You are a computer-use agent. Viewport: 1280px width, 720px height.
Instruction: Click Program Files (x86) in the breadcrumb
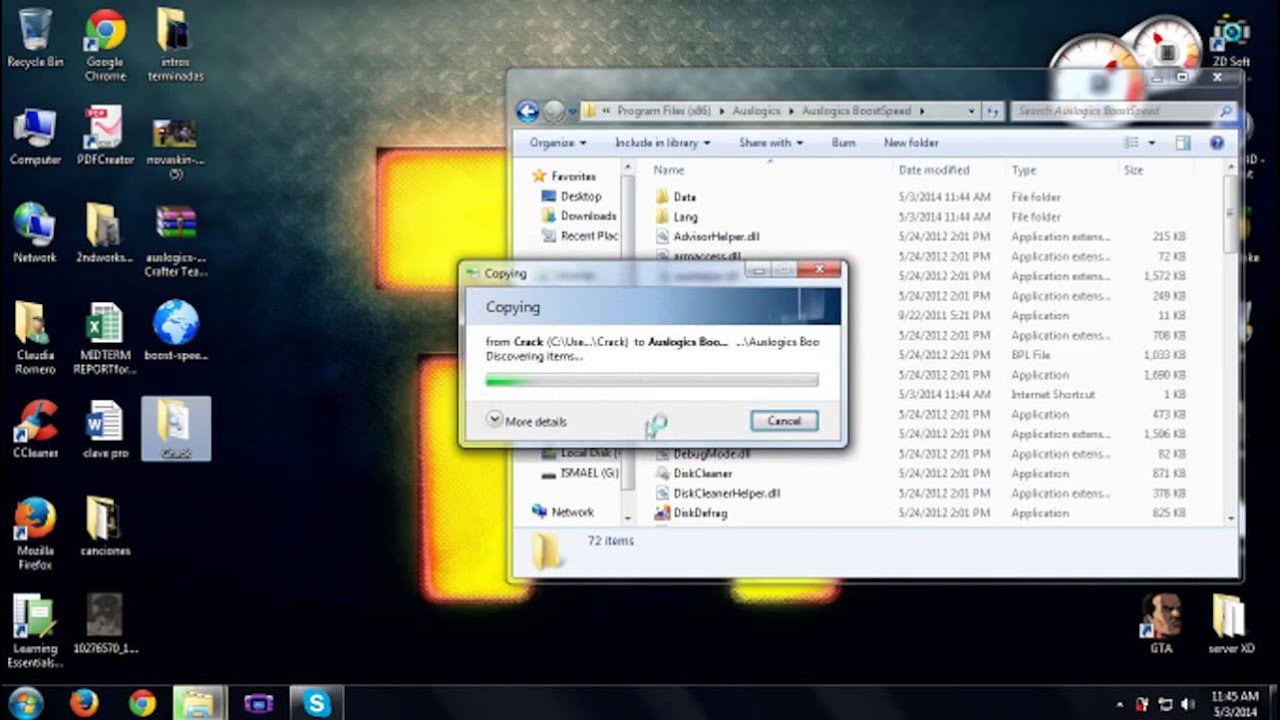click(665, 111)
